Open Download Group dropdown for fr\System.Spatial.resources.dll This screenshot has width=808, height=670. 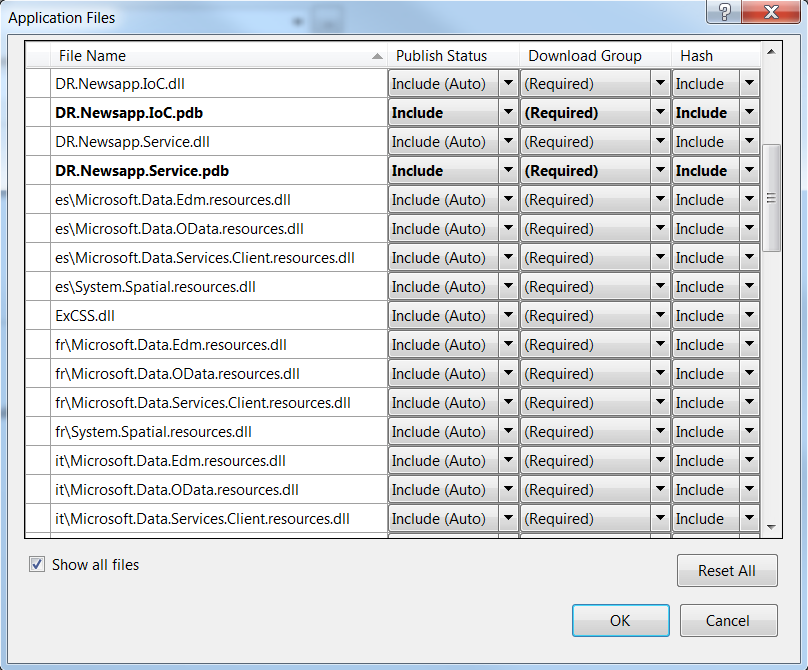[660, 431]
